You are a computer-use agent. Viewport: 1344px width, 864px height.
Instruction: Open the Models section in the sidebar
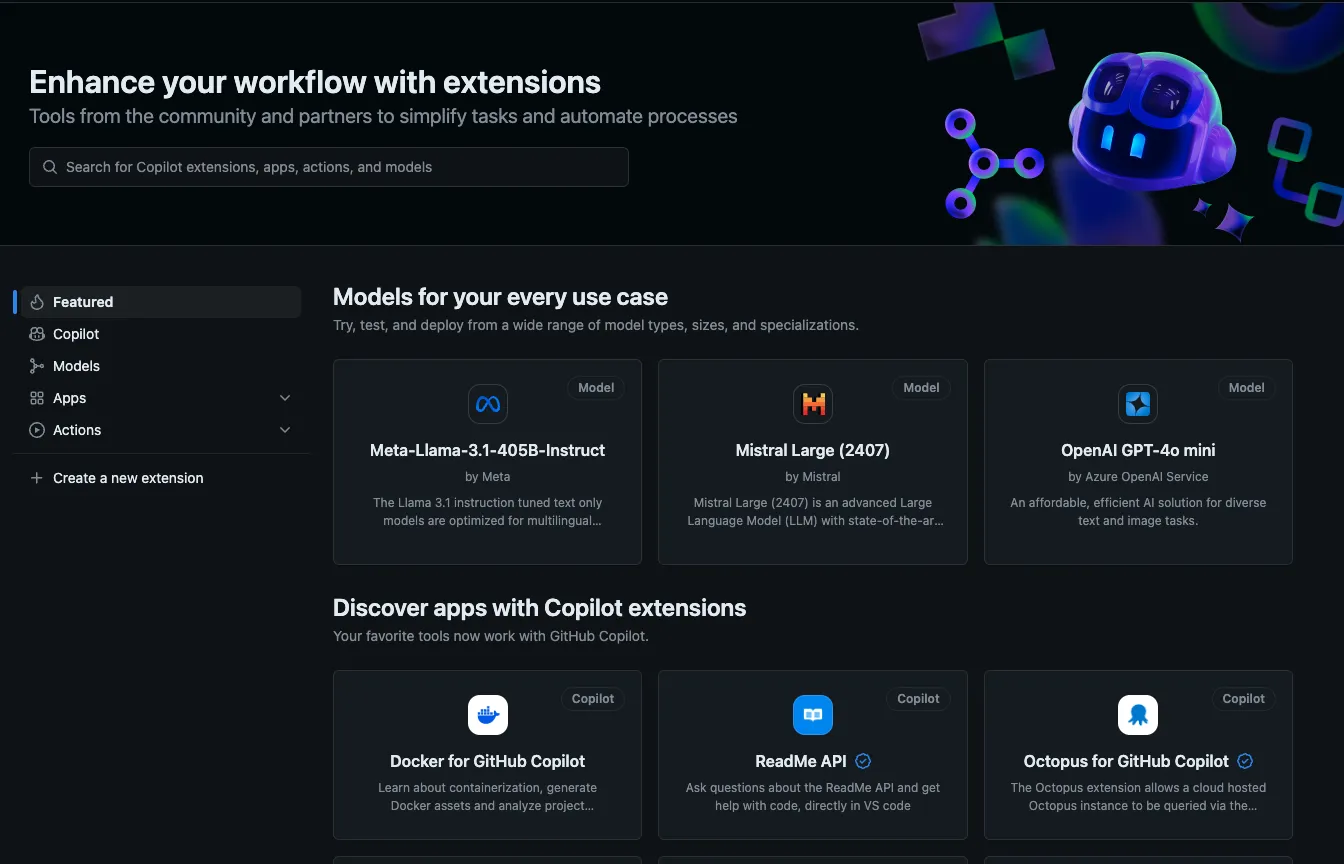pos(76,365)
